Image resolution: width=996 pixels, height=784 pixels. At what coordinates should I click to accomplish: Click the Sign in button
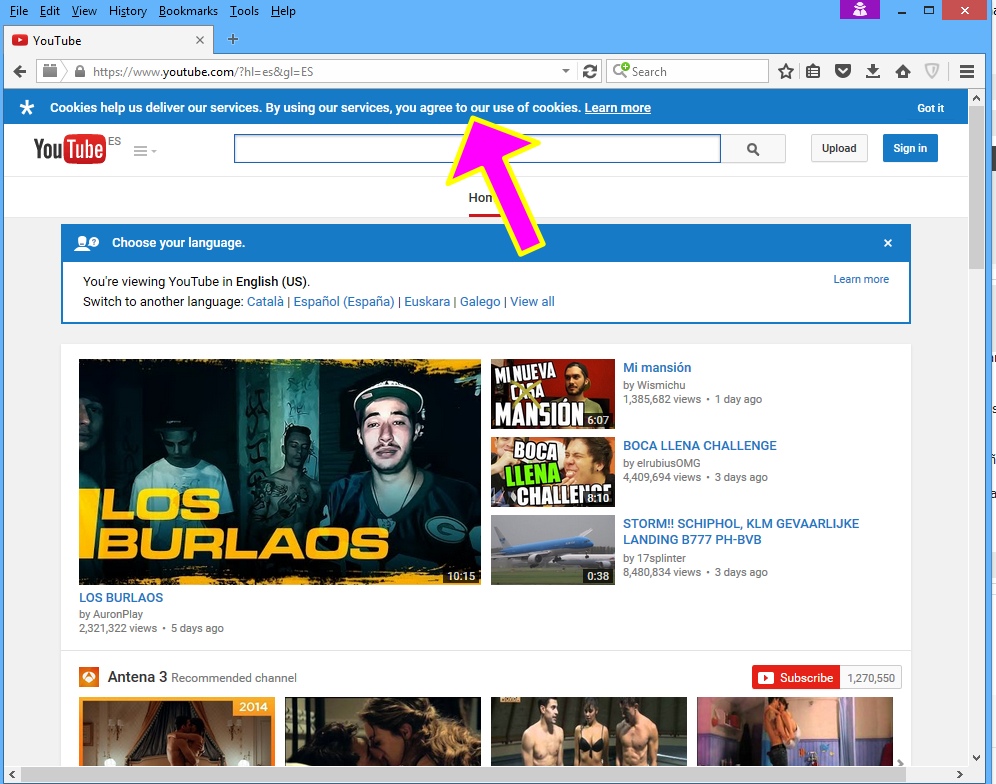910,149
